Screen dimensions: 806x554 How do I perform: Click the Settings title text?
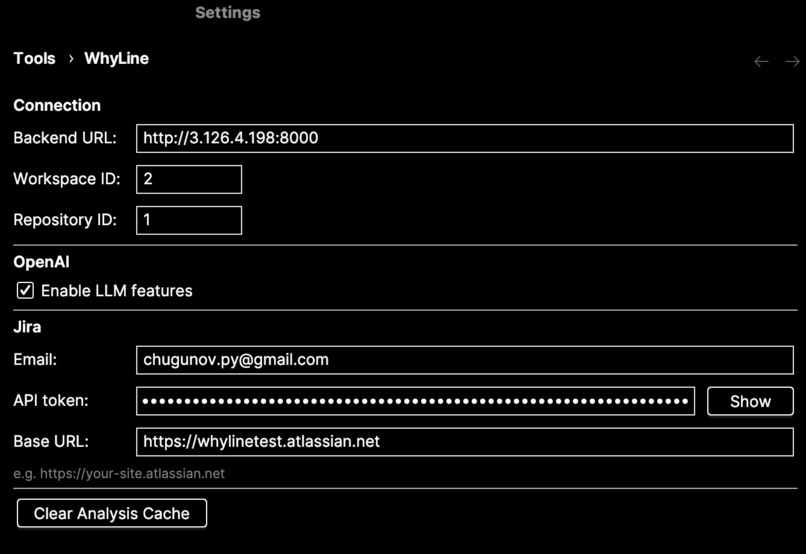(x=228, y=13)
